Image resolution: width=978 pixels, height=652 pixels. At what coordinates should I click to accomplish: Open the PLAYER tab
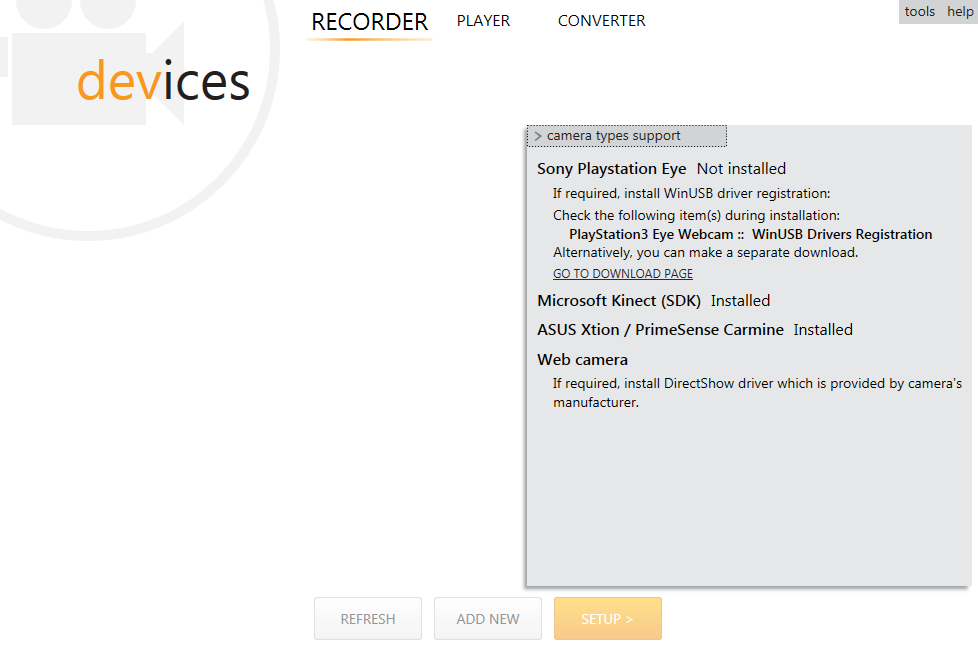point(483,21)
